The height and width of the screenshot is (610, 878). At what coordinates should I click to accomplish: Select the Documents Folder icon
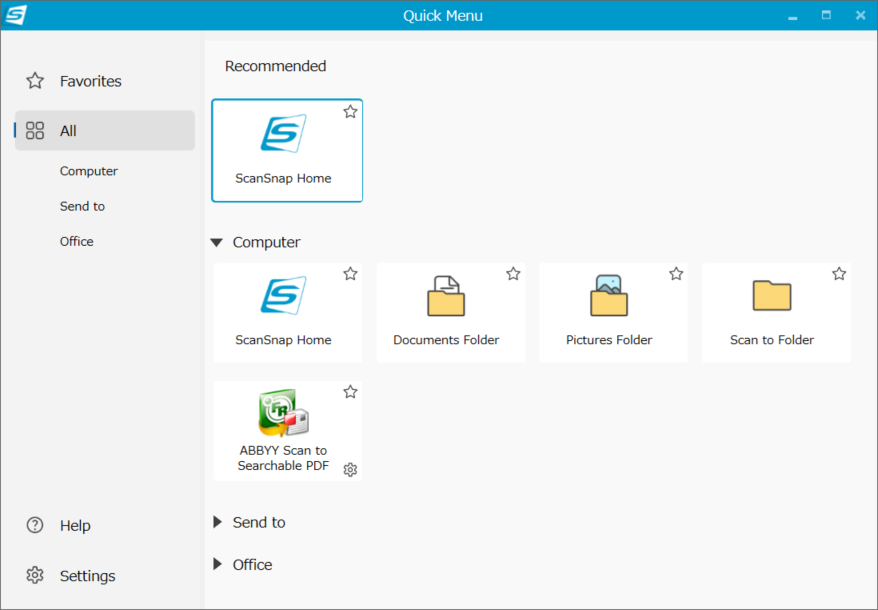tap(446, 297)
